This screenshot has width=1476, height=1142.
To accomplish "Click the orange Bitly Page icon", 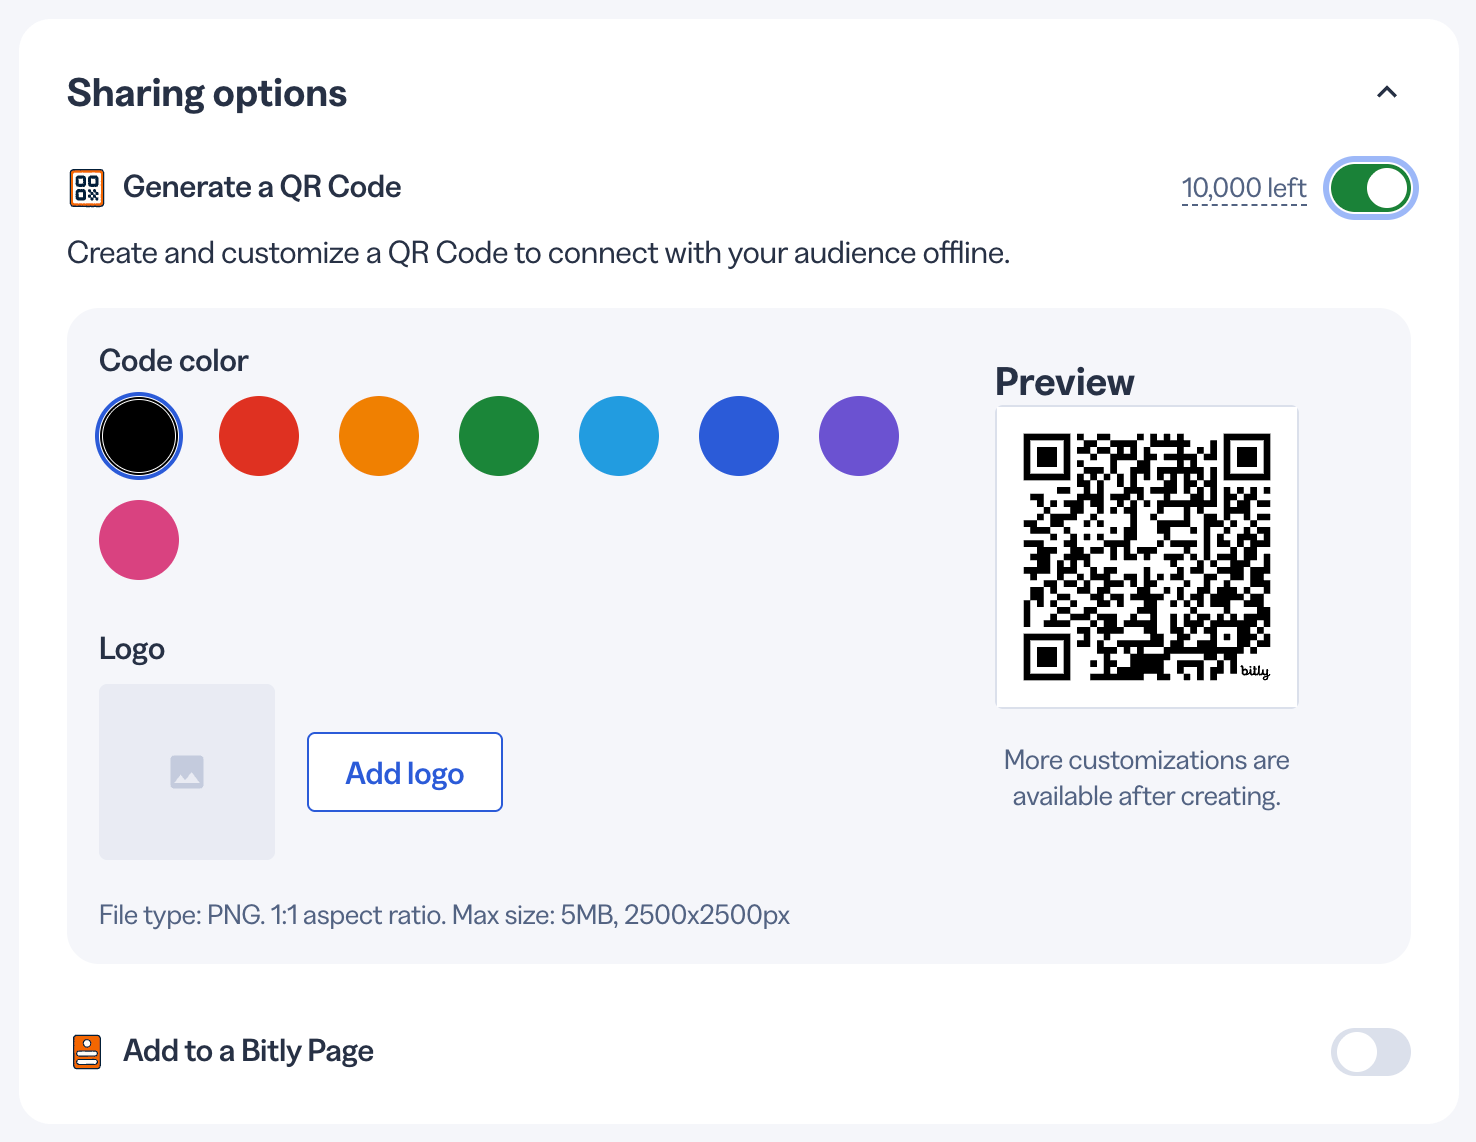I will pyautogui.click(x=87, y=1051).
